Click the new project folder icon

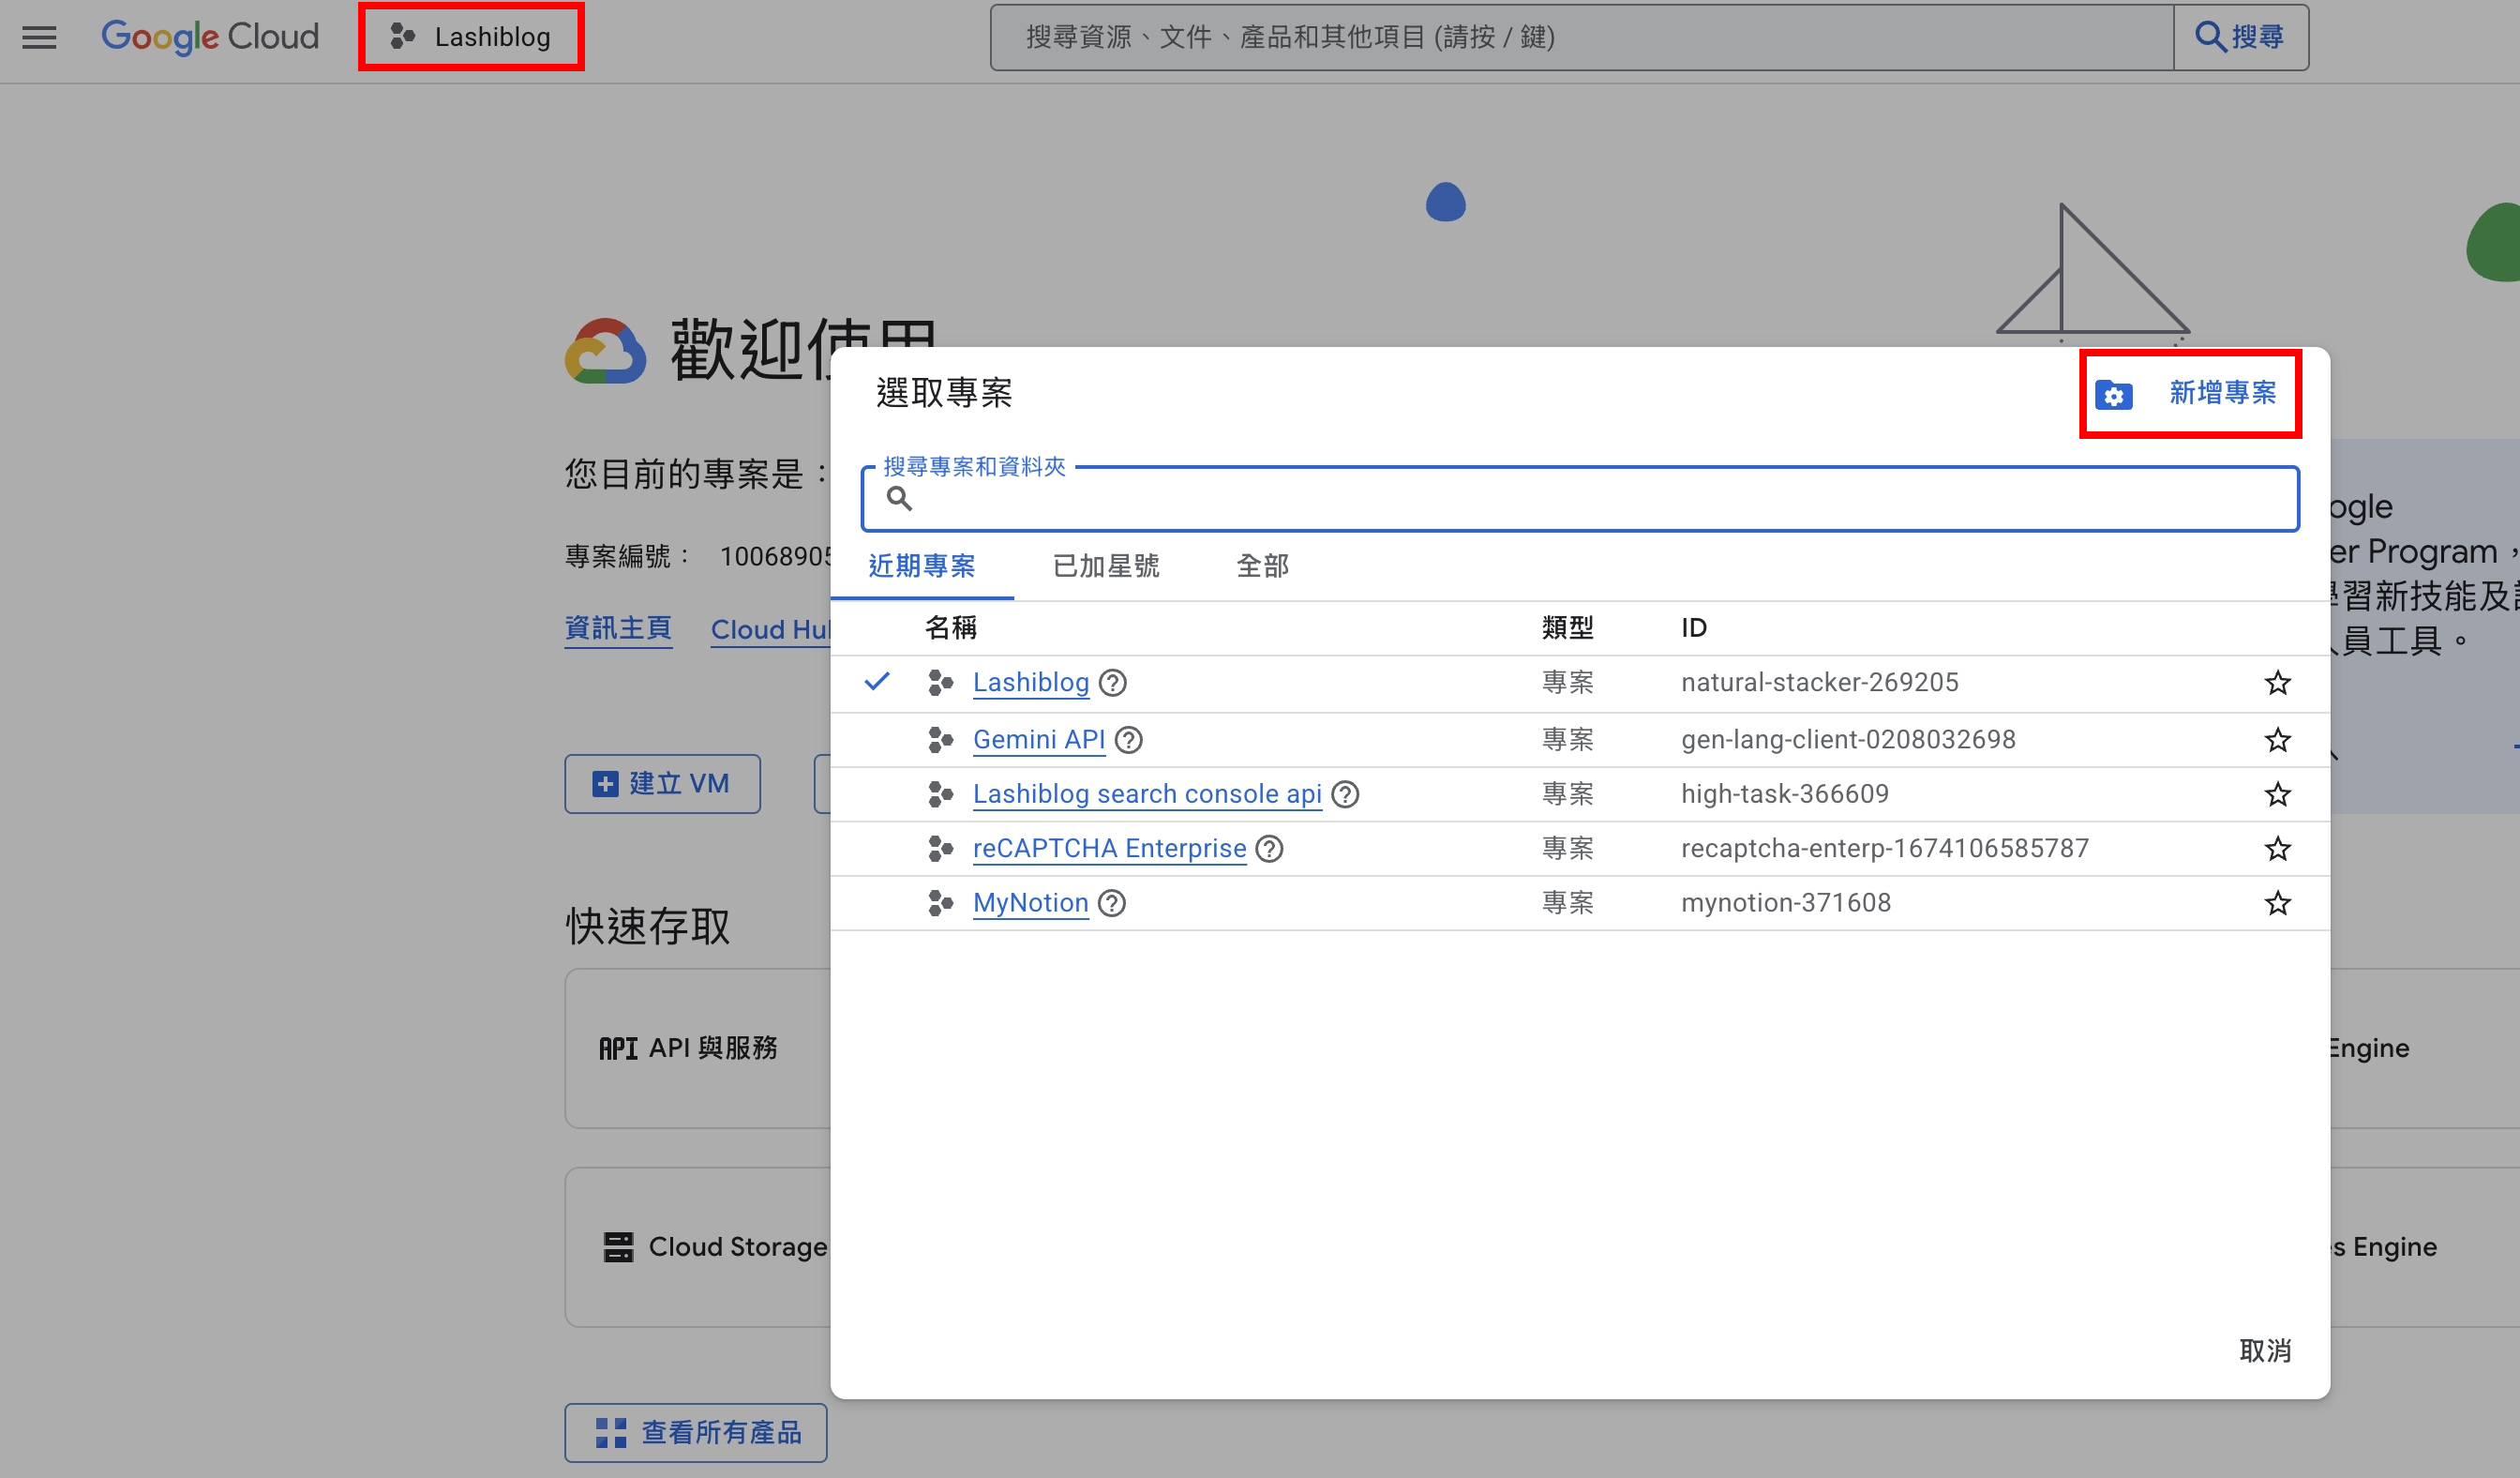(2113, 394)
